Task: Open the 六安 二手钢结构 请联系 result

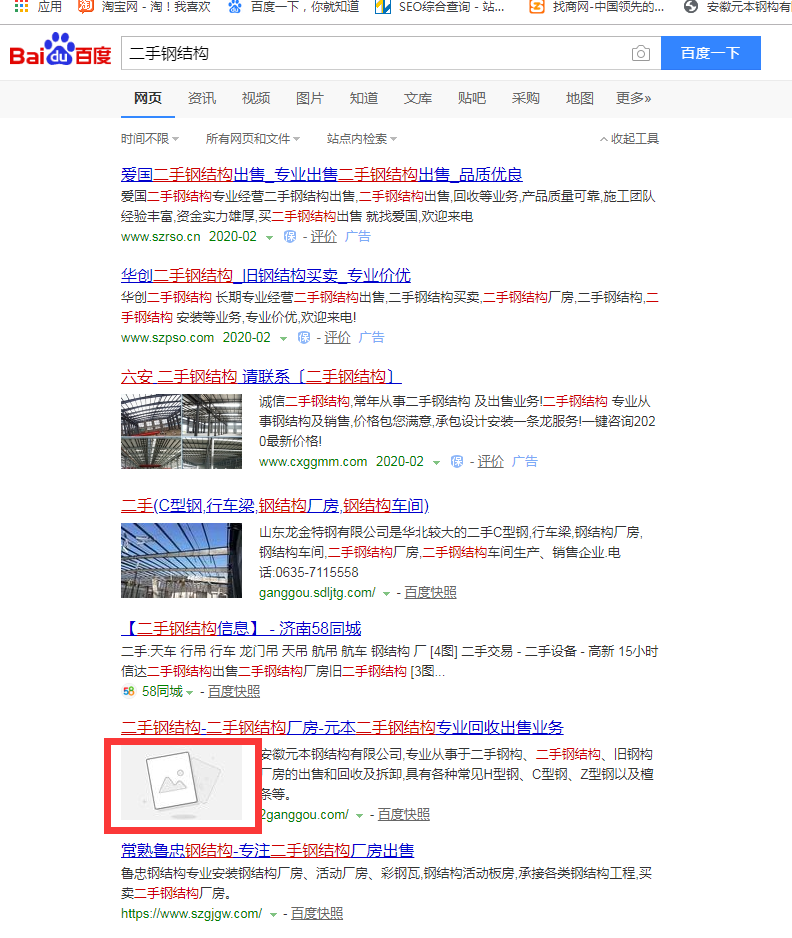Action: pos(261,376)
